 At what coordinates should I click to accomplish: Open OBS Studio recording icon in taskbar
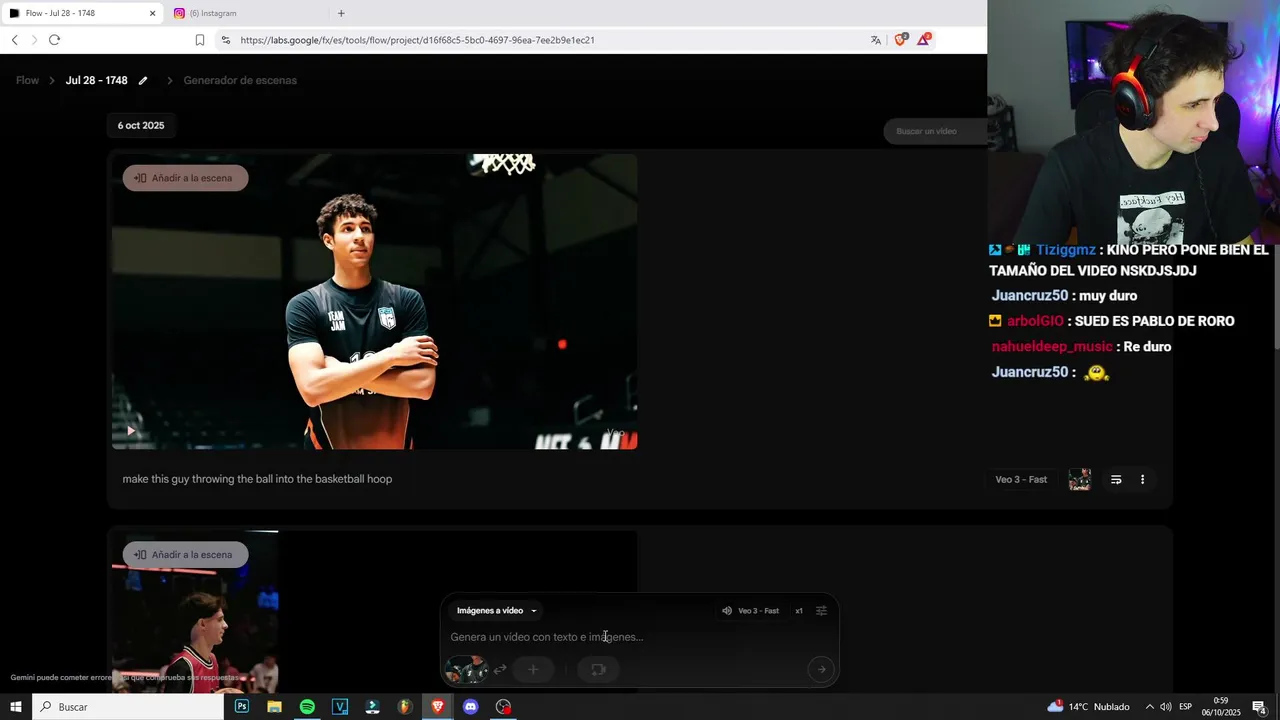tap(503, 707)
